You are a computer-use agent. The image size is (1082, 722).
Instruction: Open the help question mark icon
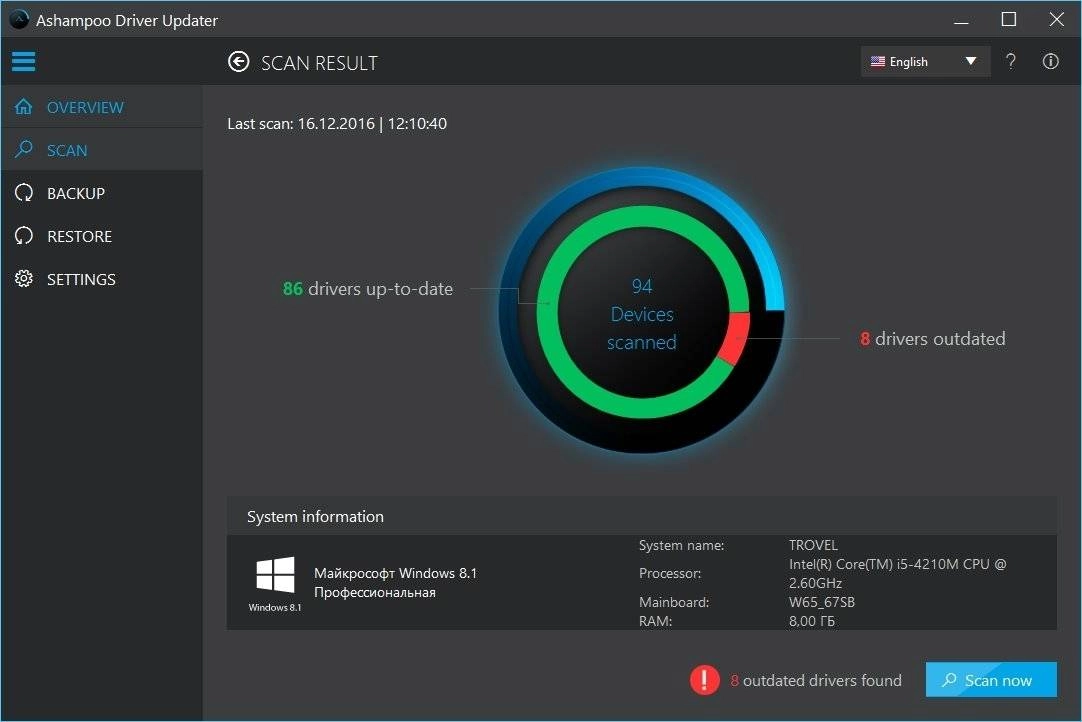point(1010,61)
